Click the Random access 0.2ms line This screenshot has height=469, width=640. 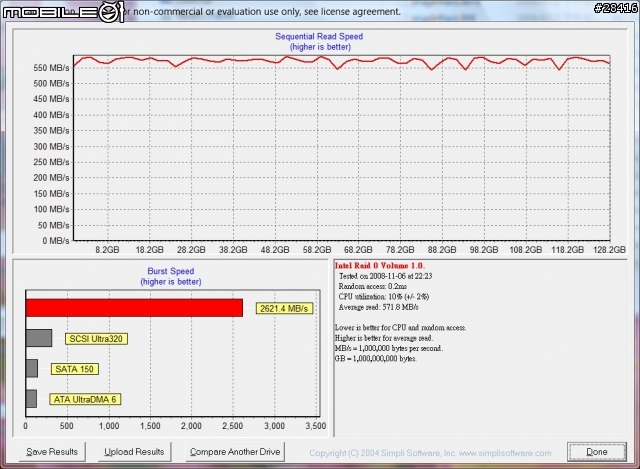(373, 286)
